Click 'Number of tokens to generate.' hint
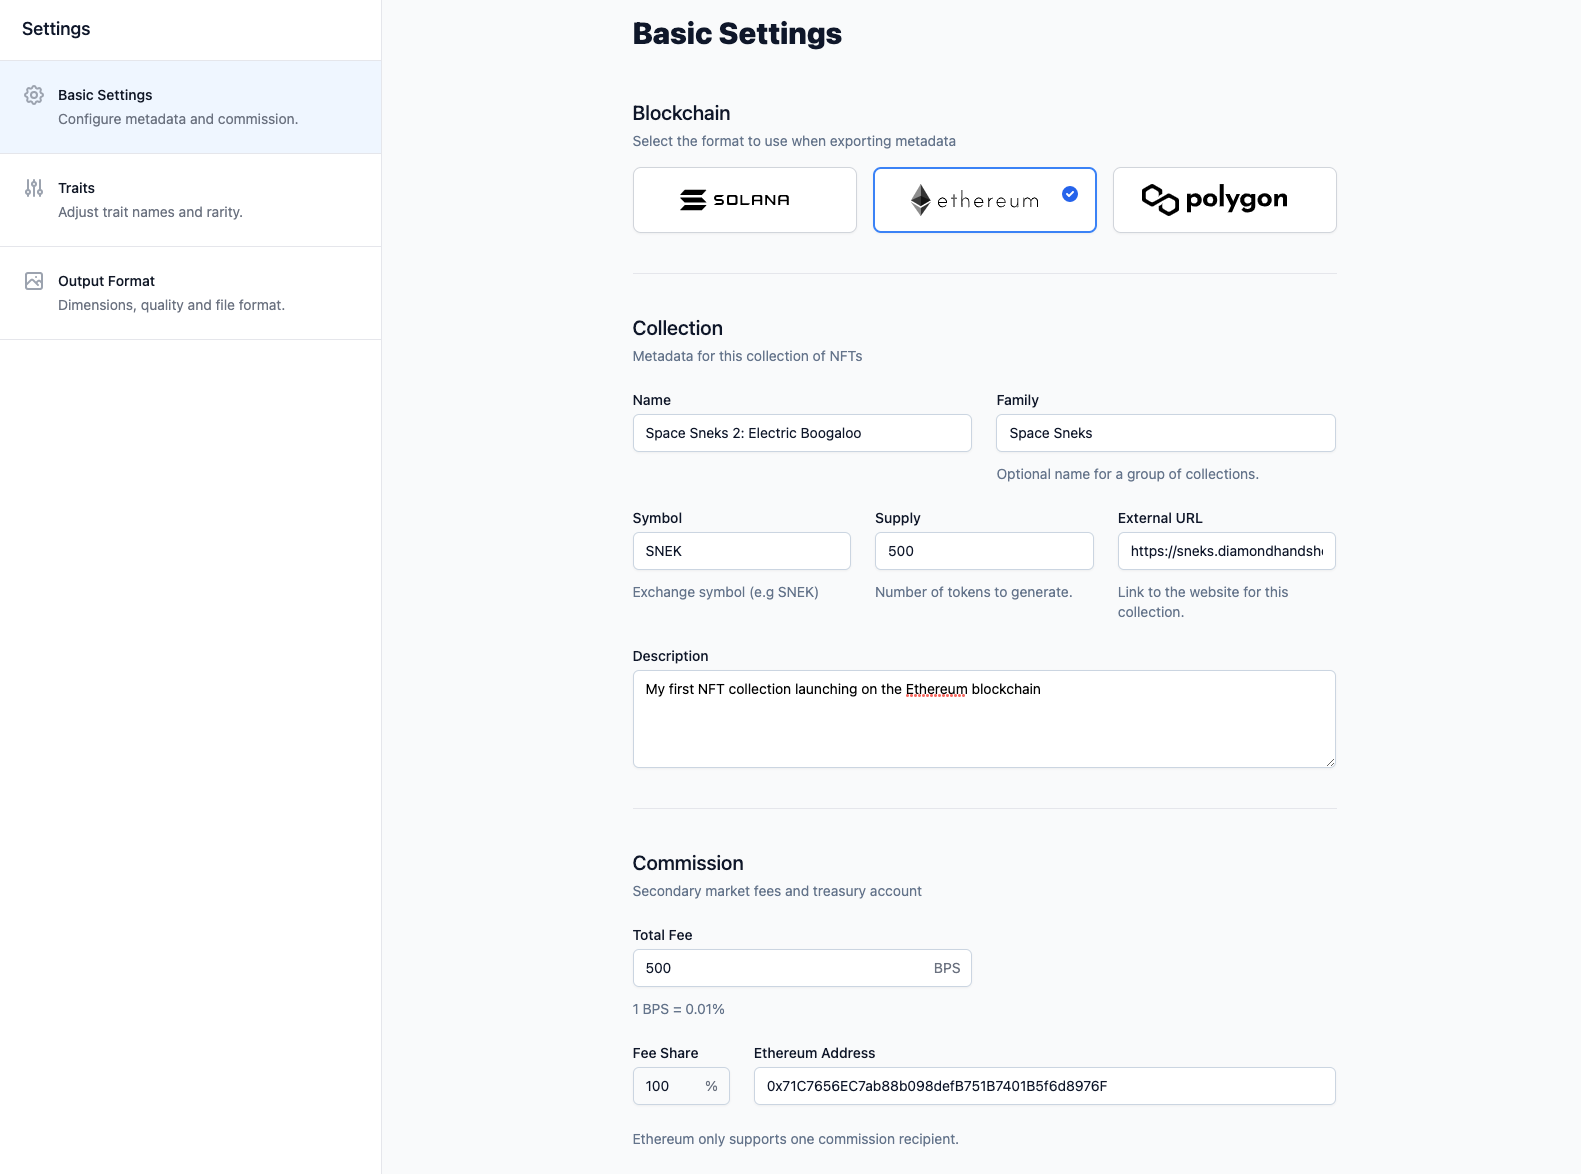This screenshot has width=1581, height=1174. pos(973,592)
